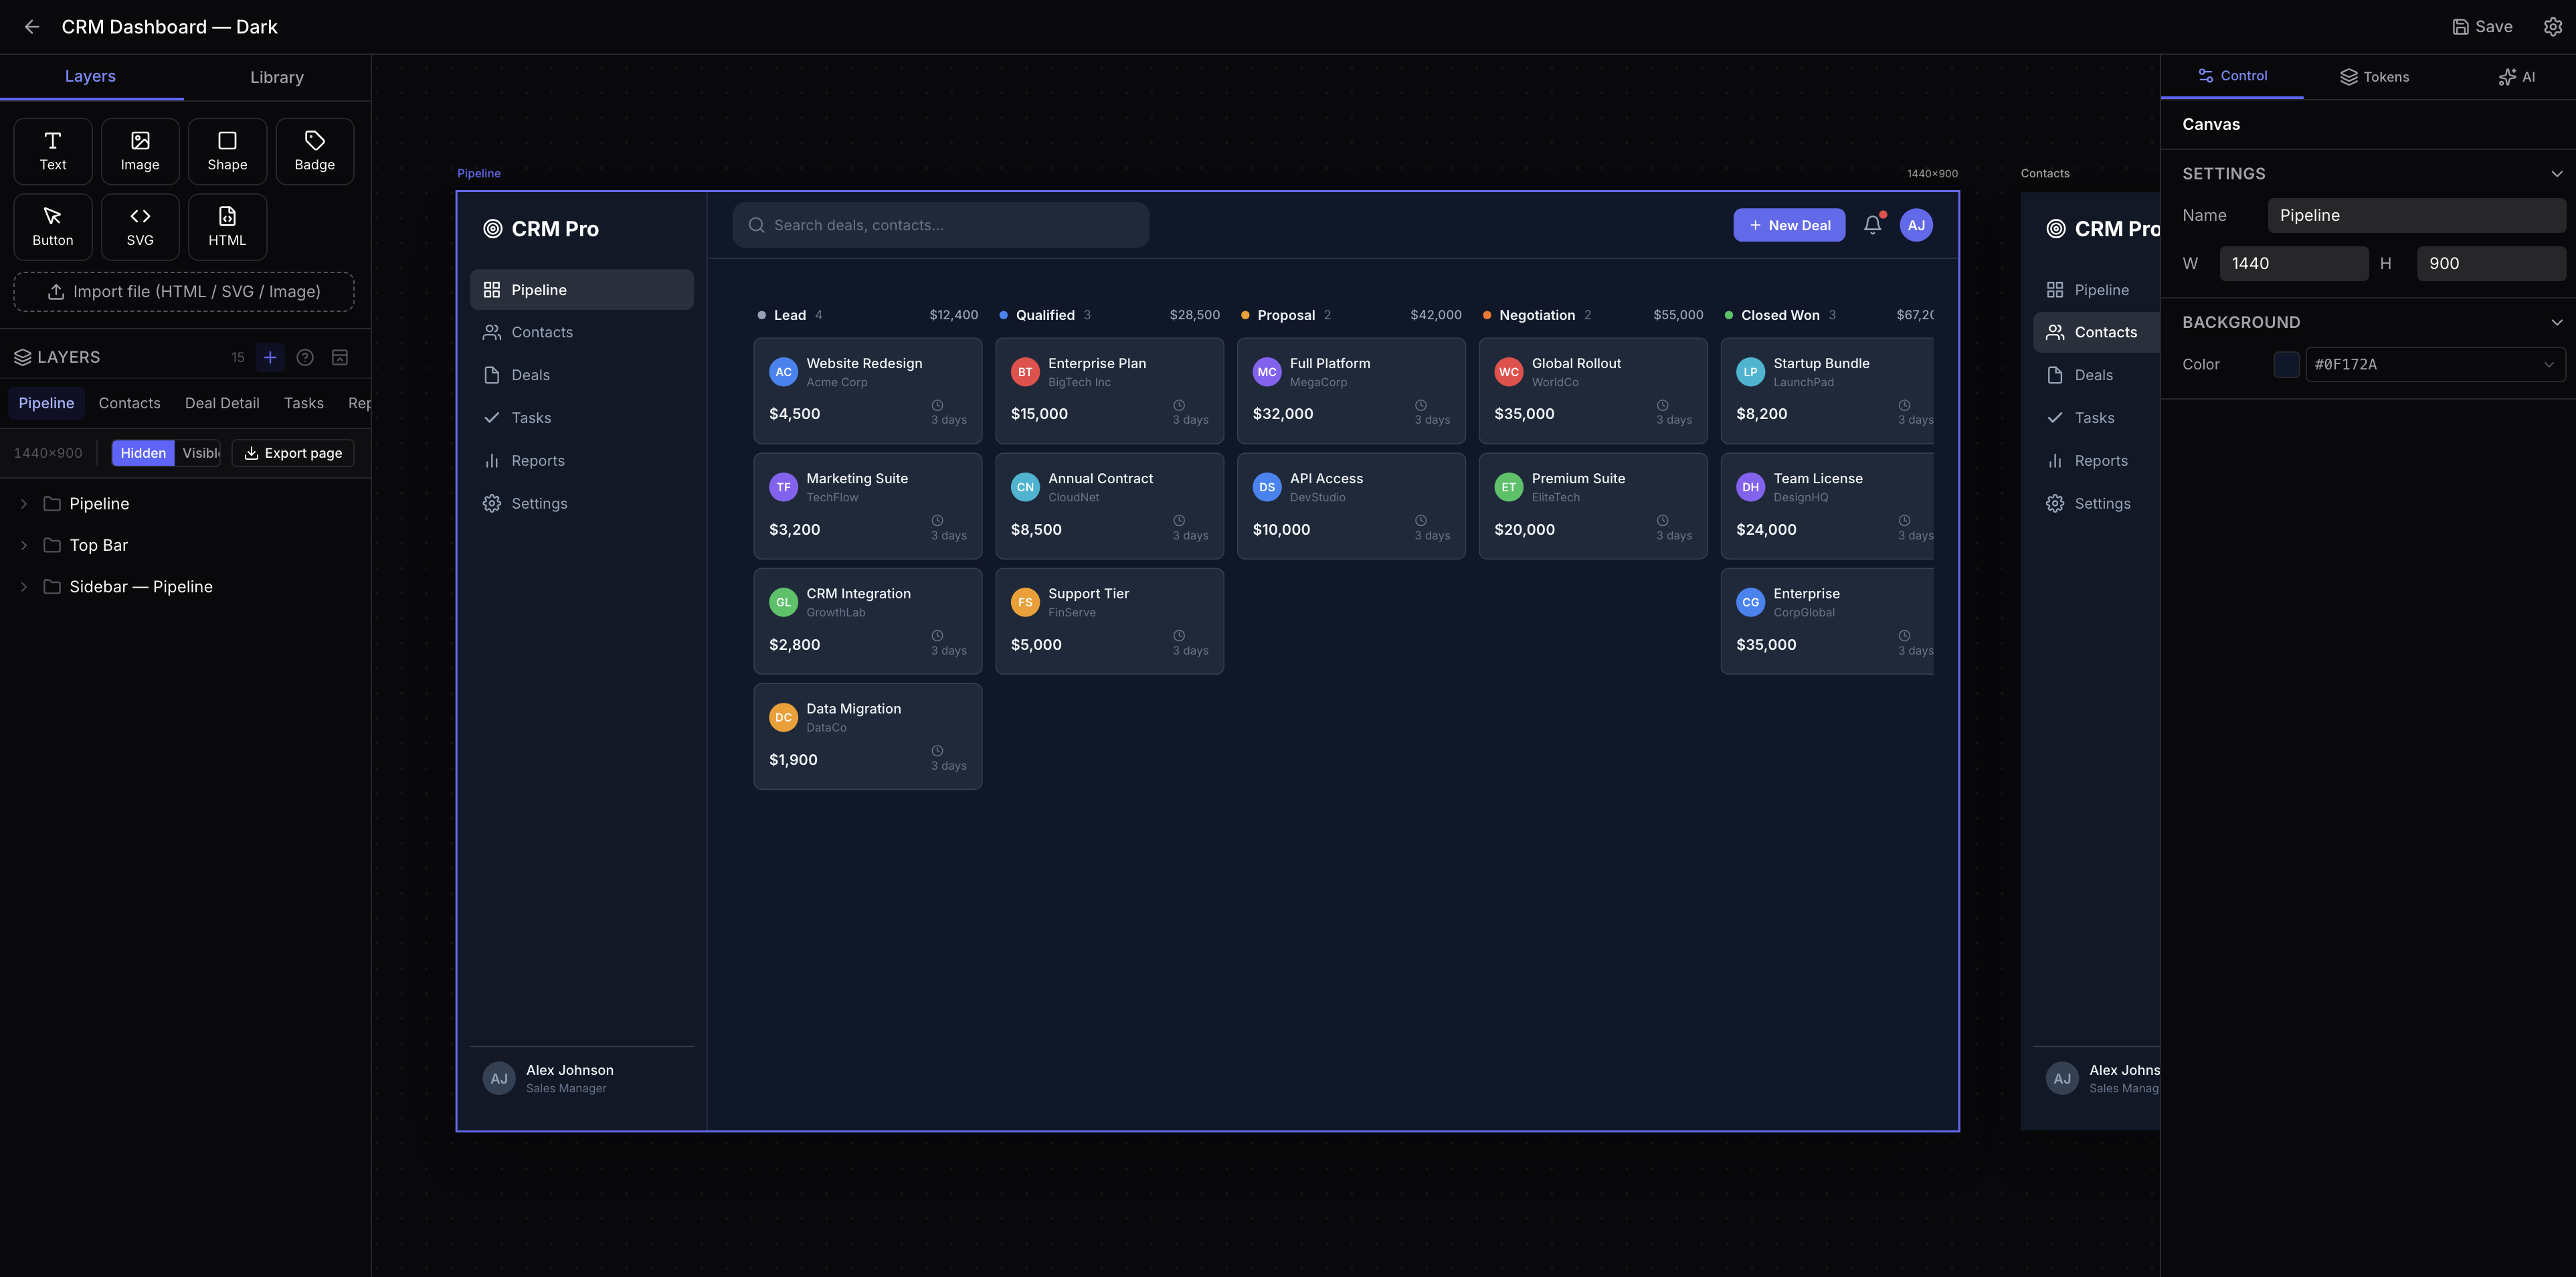The height and width of the screenshot is (1277, 2576).
Task: Click the add layer plus icon
Action: pos(270,357)
